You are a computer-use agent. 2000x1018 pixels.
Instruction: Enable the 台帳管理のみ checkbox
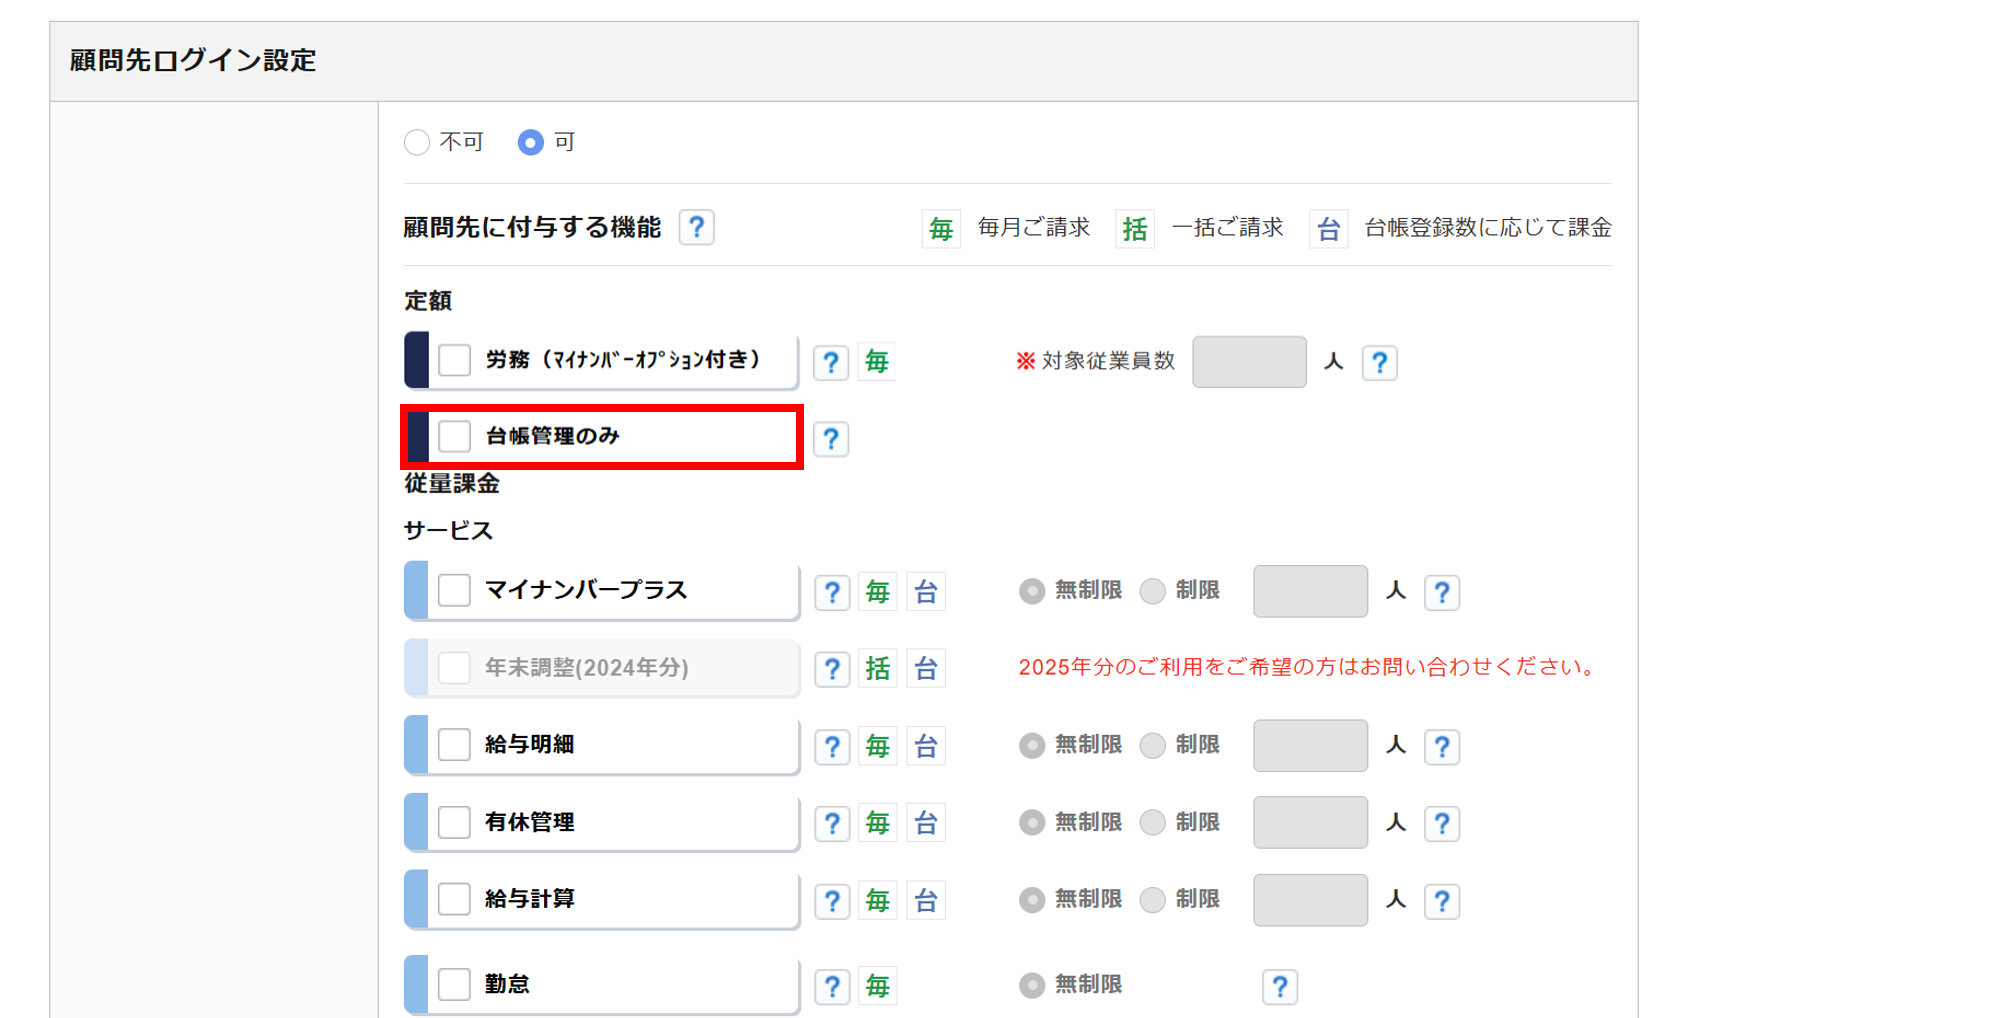[455, 437]
